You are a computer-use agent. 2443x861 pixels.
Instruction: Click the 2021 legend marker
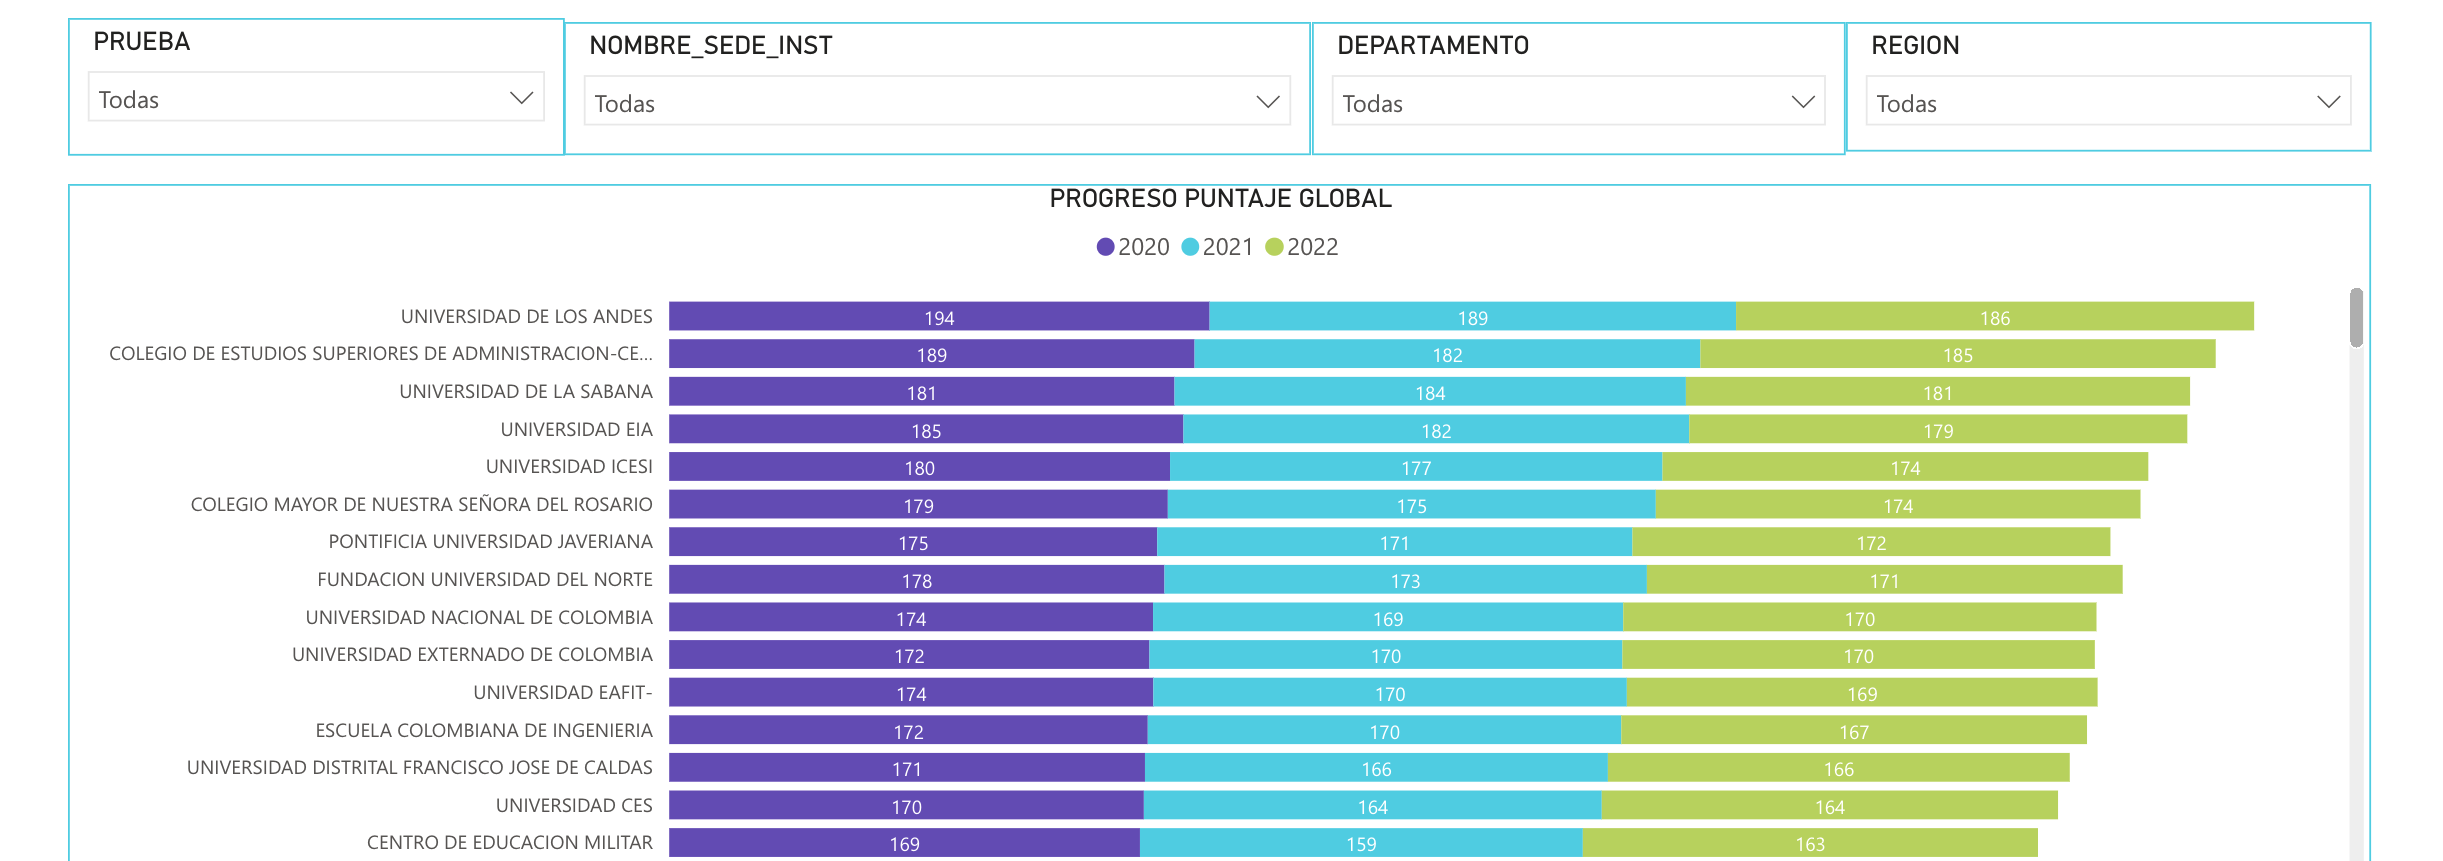point(1190,247)
